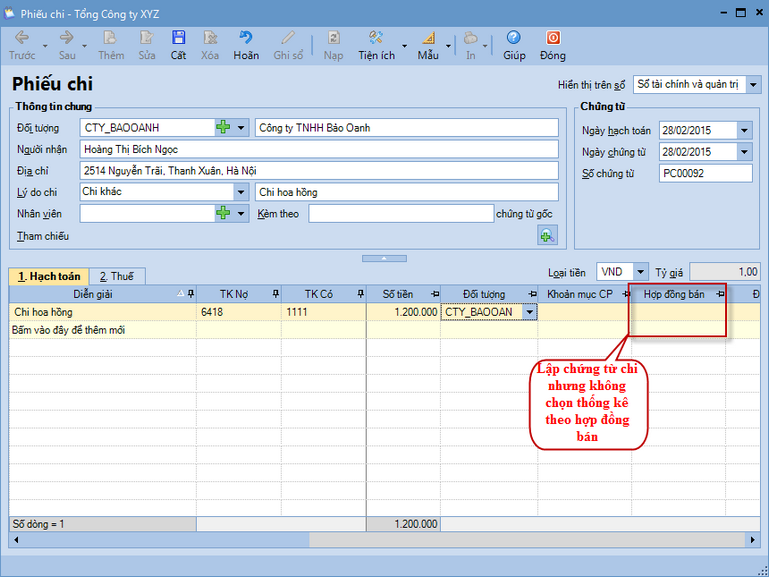Click the Người nhận name field
Screen dimensions: 769x577
(319, 149)
